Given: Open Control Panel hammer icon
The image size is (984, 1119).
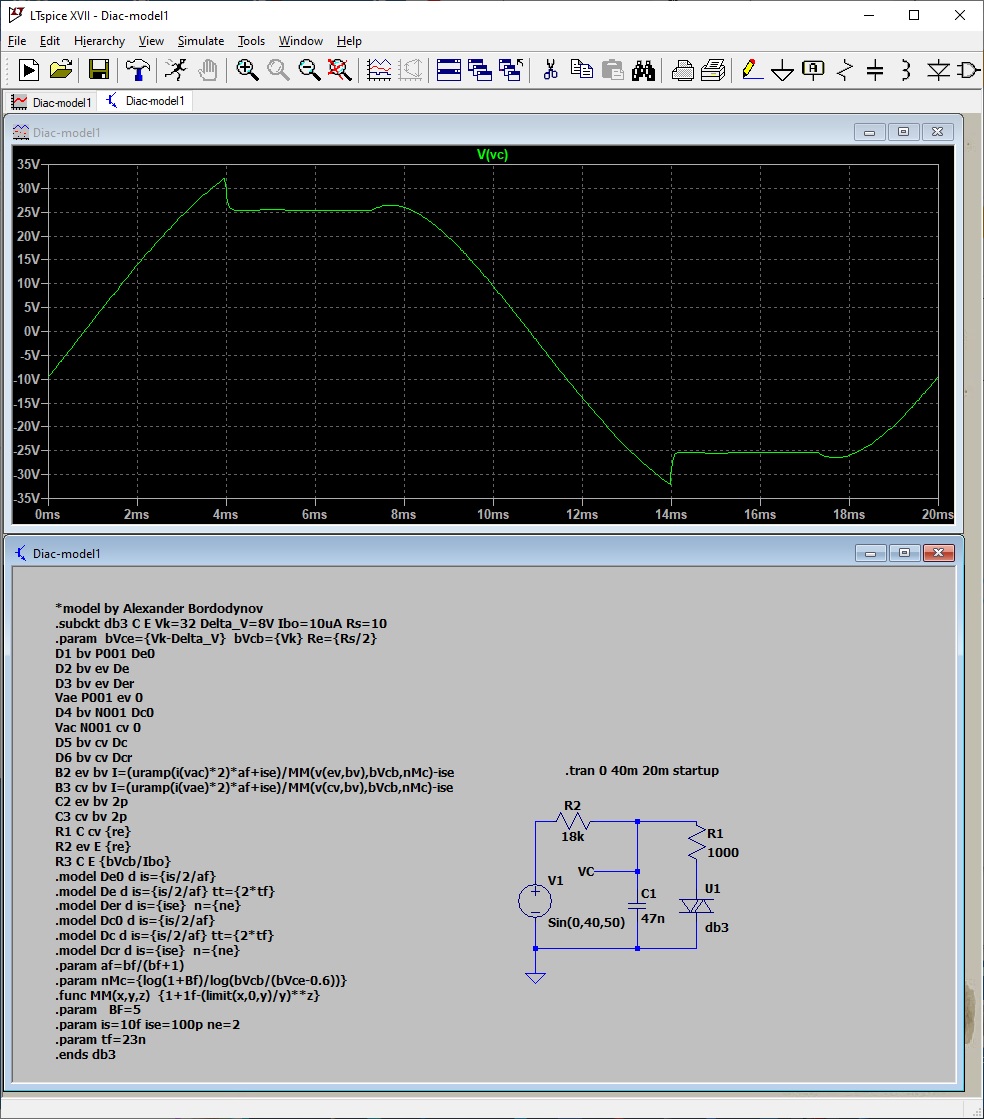Looking at the screenshot, I should (138, 70).
